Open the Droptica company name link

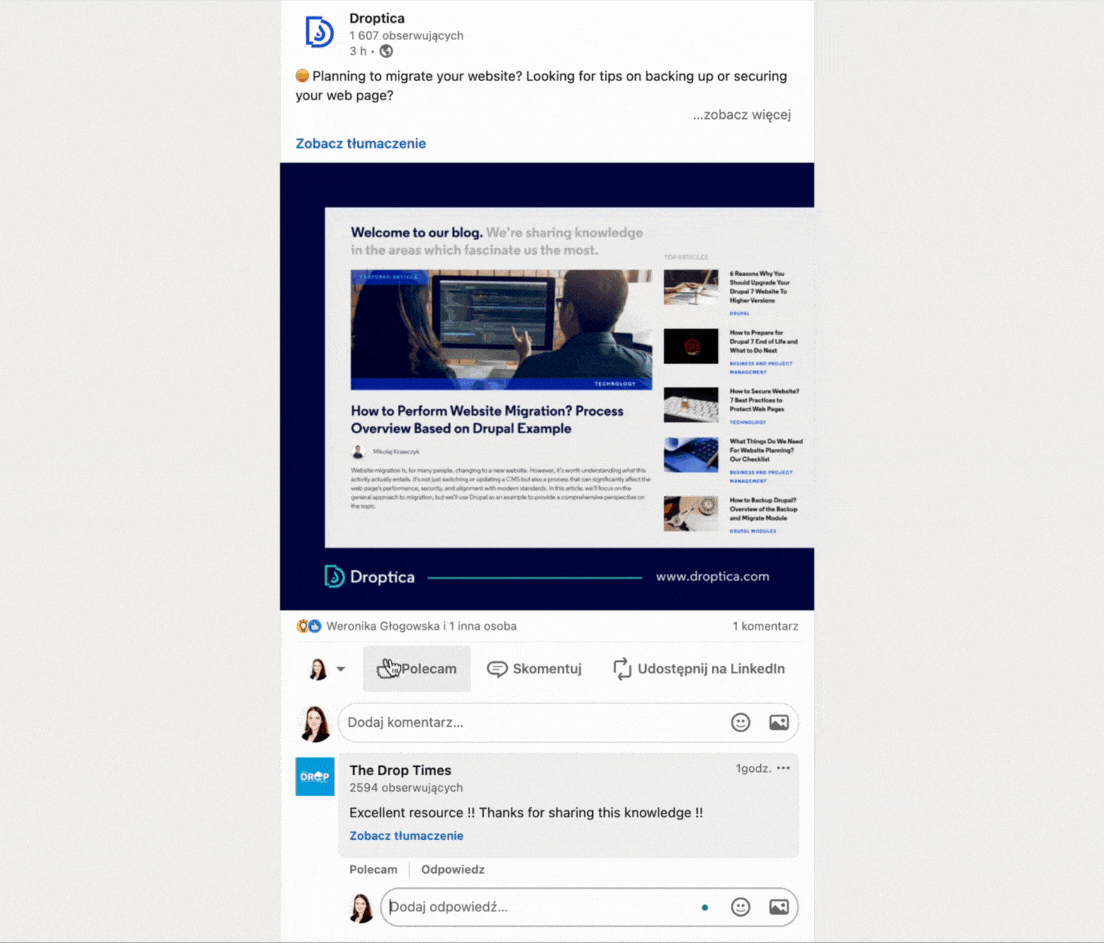pyautogui.click(x=377, y=18)
